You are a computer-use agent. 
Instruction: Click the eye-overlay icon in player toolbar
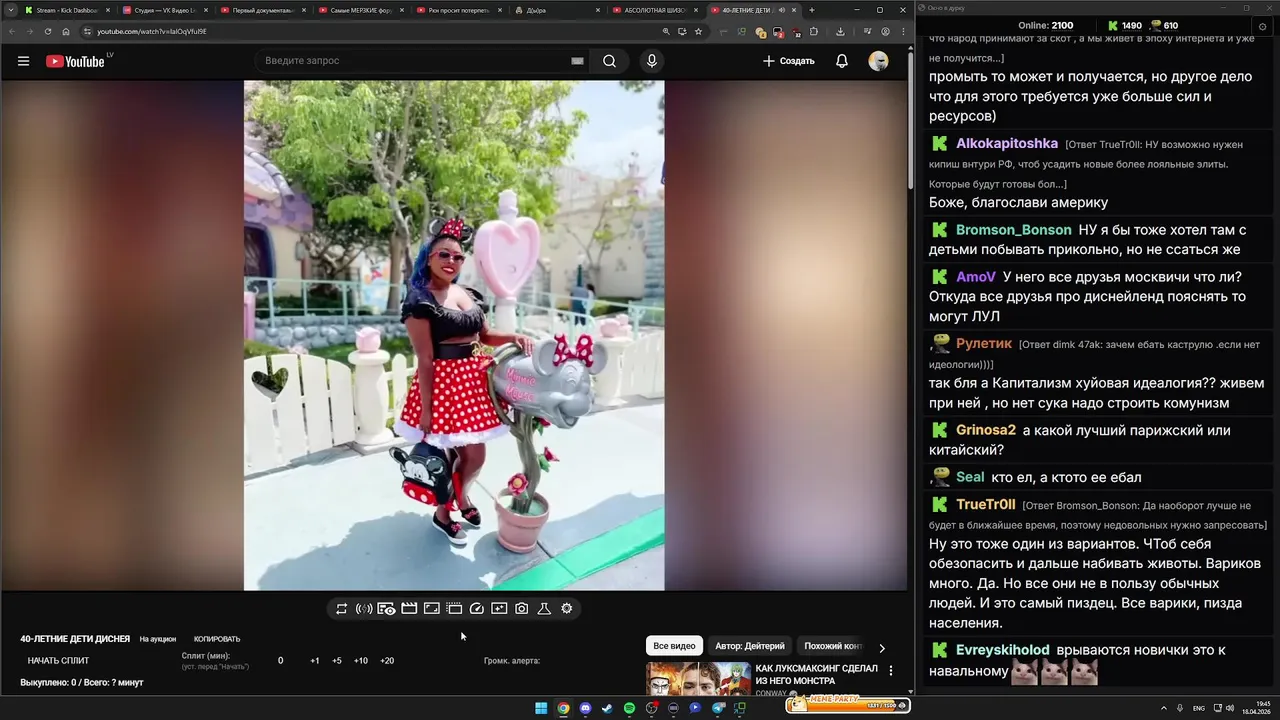[386, 608]
